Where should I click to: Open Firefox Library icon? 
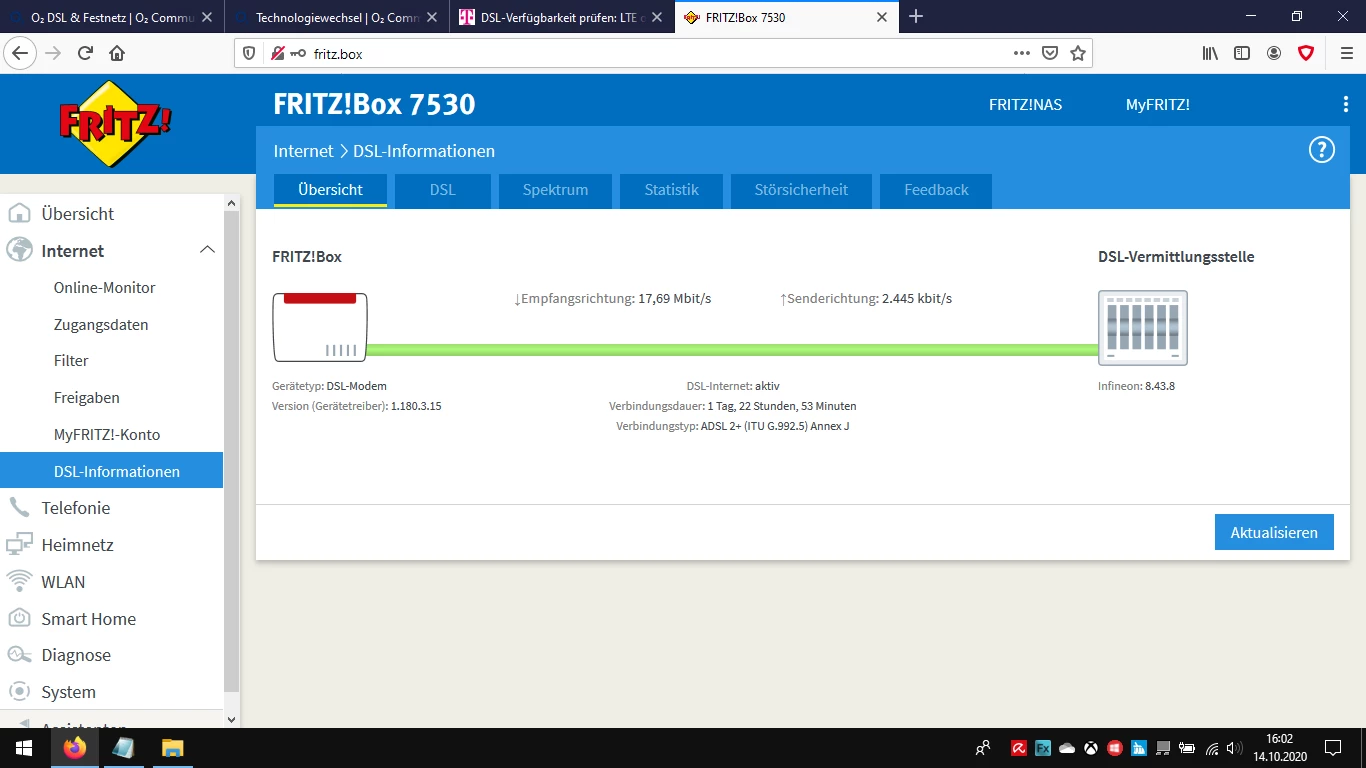tap(1210, 53)
